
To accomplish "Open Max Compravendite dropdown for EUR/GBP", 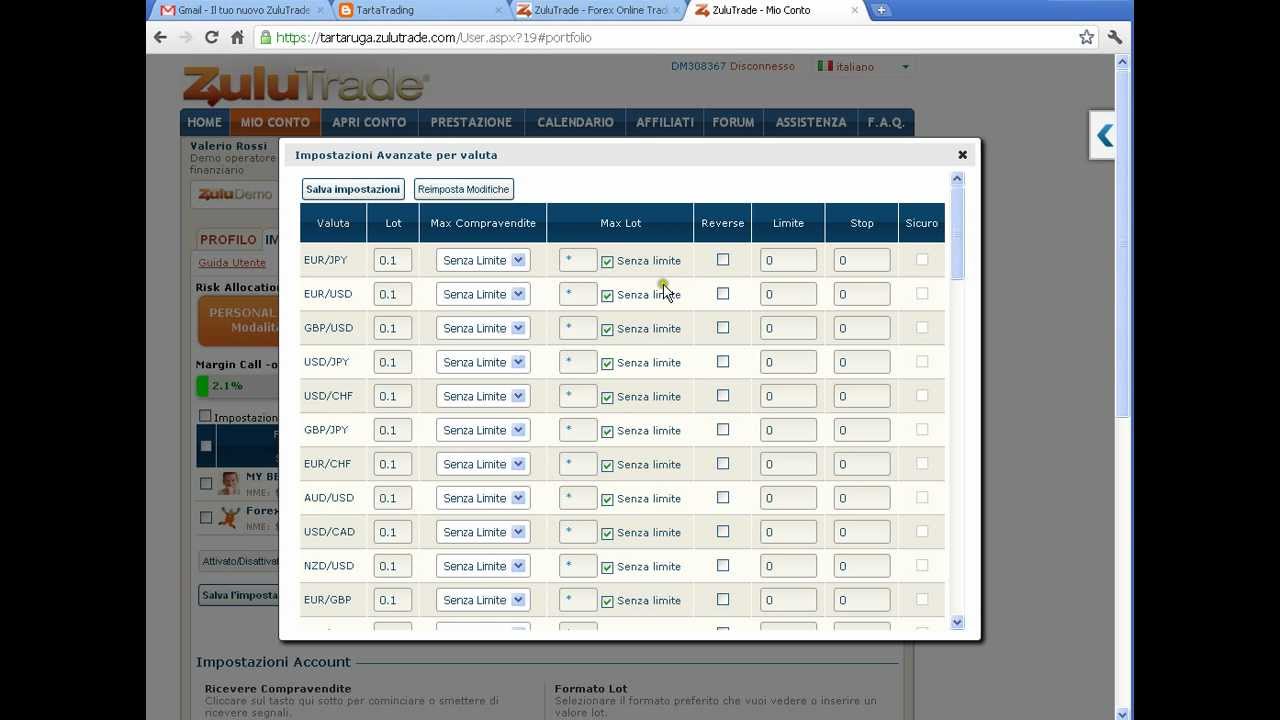I will 483,600.
